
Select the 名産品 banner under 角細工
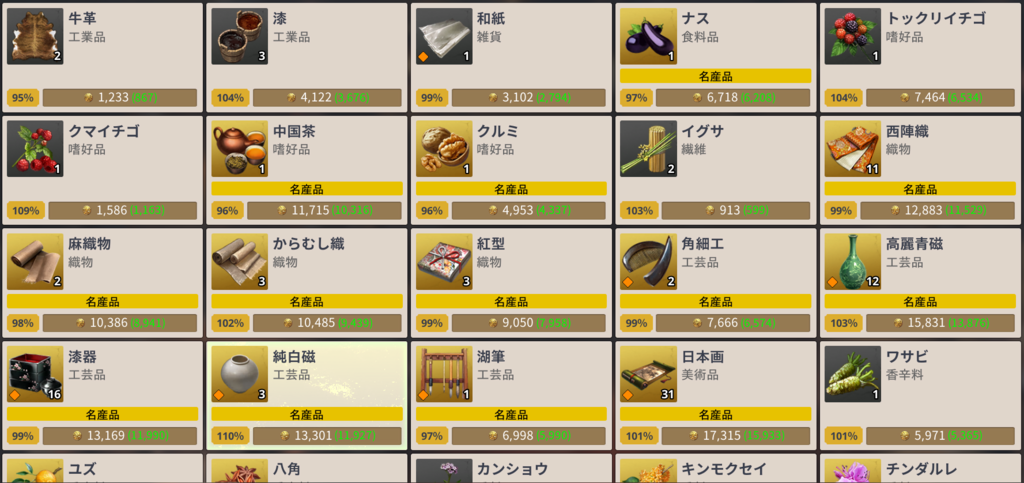[716, 302]
